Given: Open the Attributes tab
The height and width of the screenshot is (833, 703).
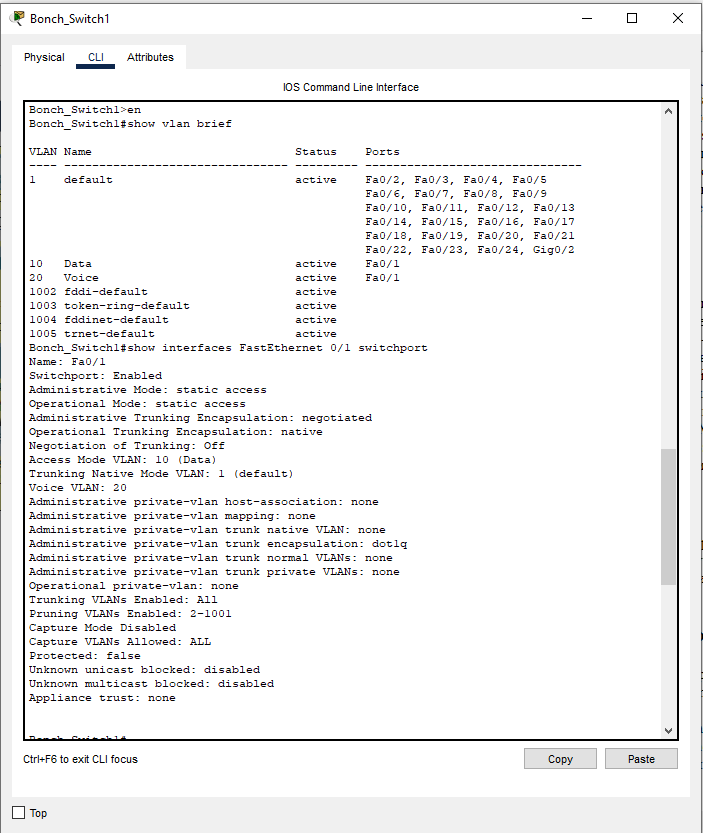Looking at the screenshot, I should (x=150, y=57).
